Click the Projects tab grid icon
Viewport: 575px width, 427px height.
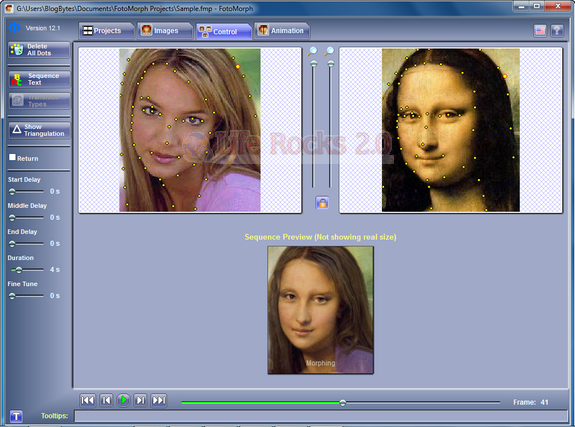coord(88,30)
